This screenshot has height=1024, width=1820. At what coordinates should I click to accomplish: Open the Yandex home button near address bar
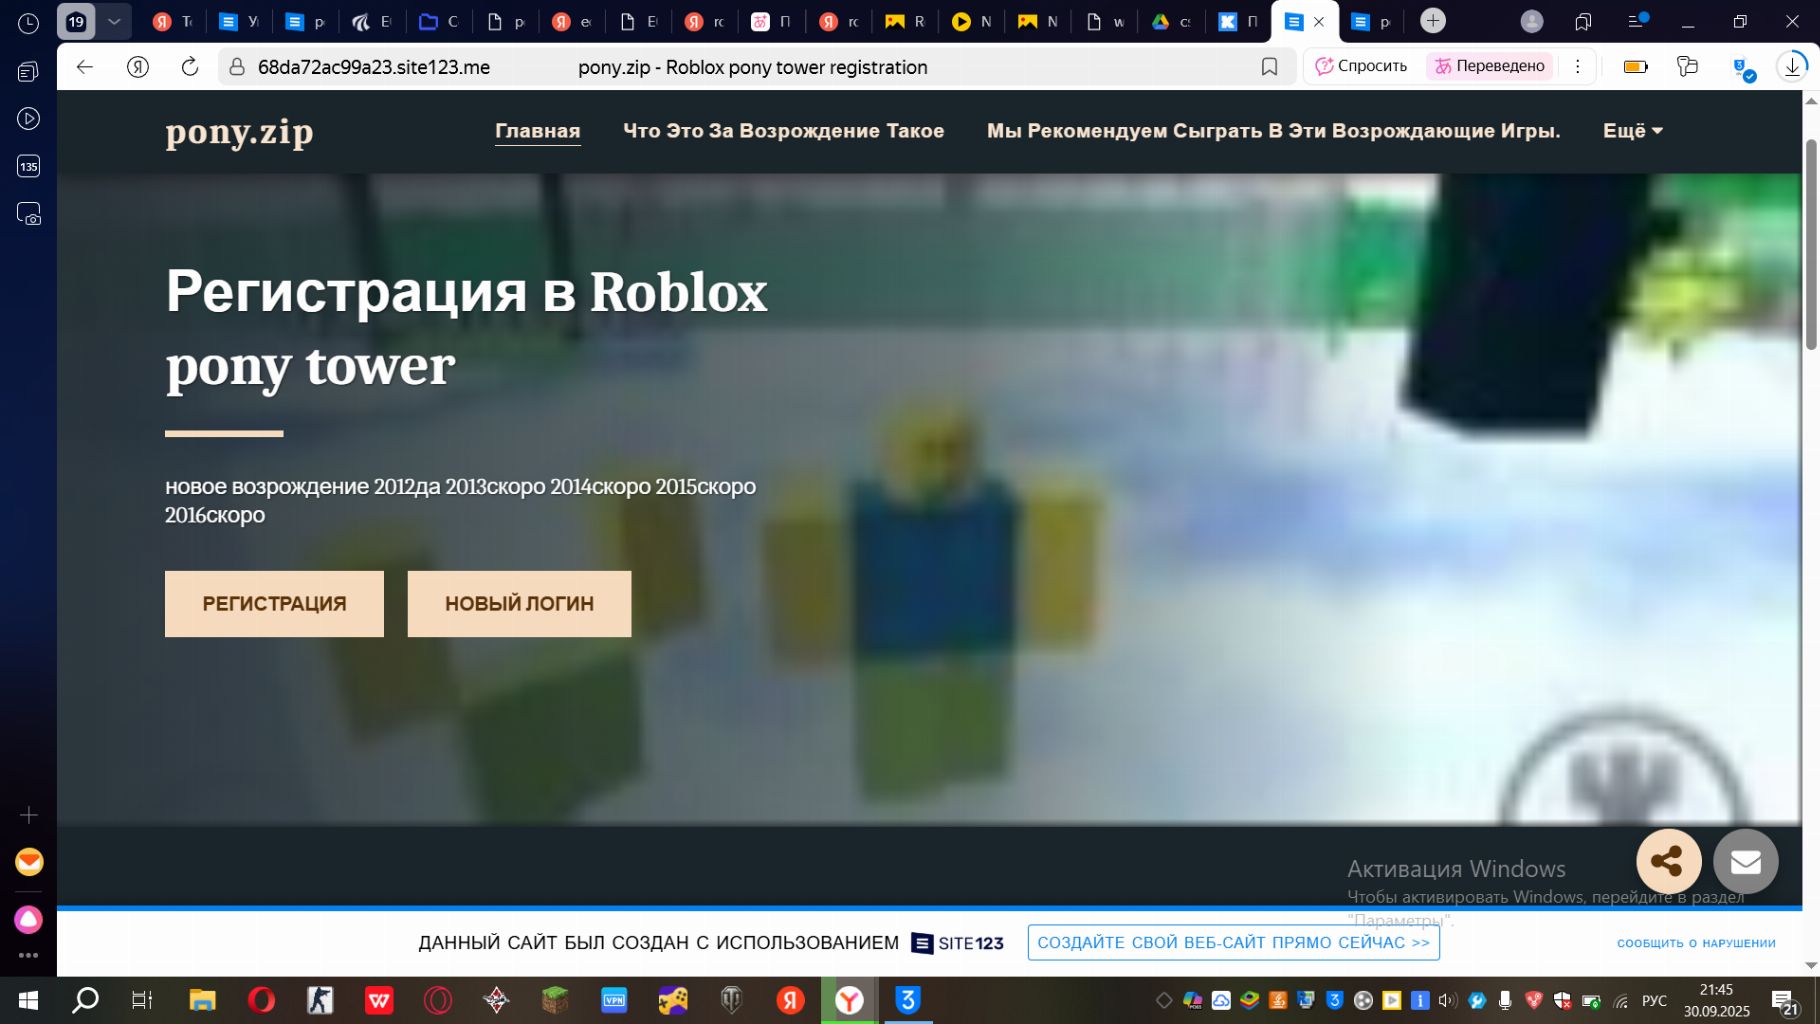point(138,67)
